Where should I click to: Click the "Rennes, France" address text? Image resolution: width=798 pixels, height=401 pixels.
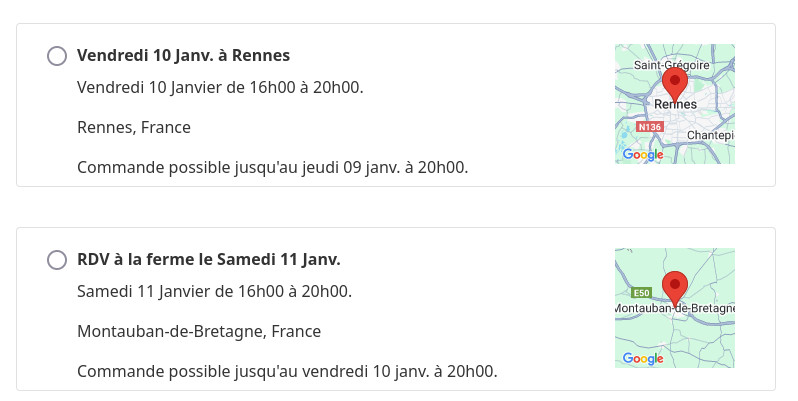tap(134, 127)
